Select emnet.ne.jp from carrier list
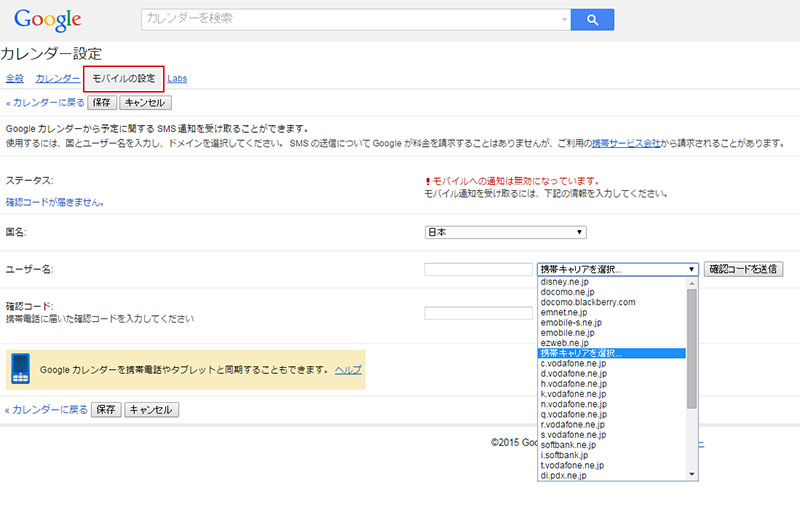 click(612, 312)
